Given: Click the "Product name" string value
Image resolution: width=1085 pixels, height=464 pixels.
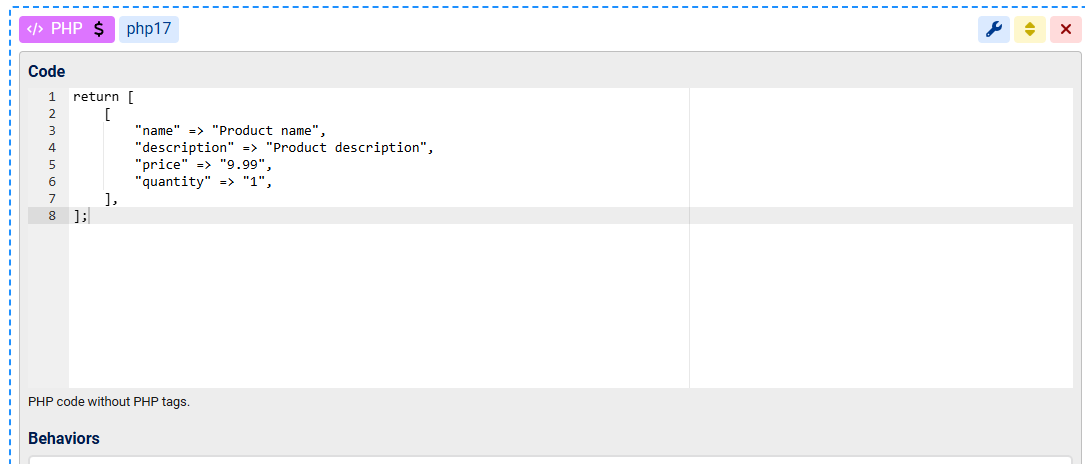Looking at the screenshot, I should pyautogui.click(x=268, y=131).
